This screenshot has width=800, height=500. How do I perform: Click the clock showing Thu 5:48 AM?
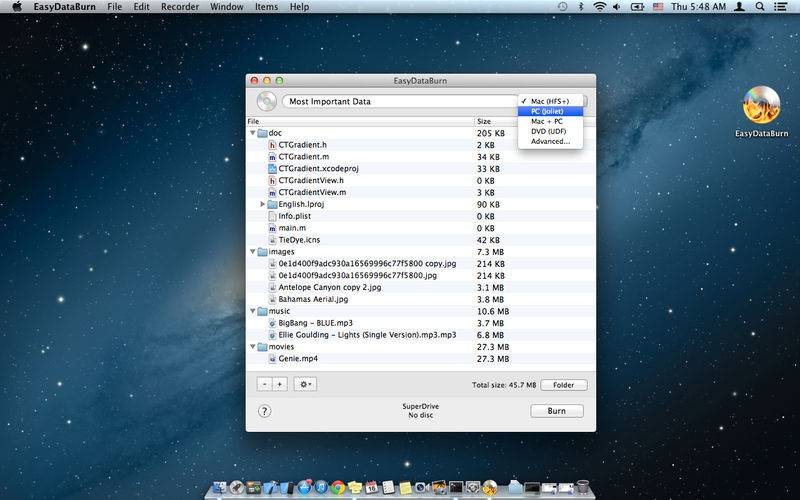698,7
